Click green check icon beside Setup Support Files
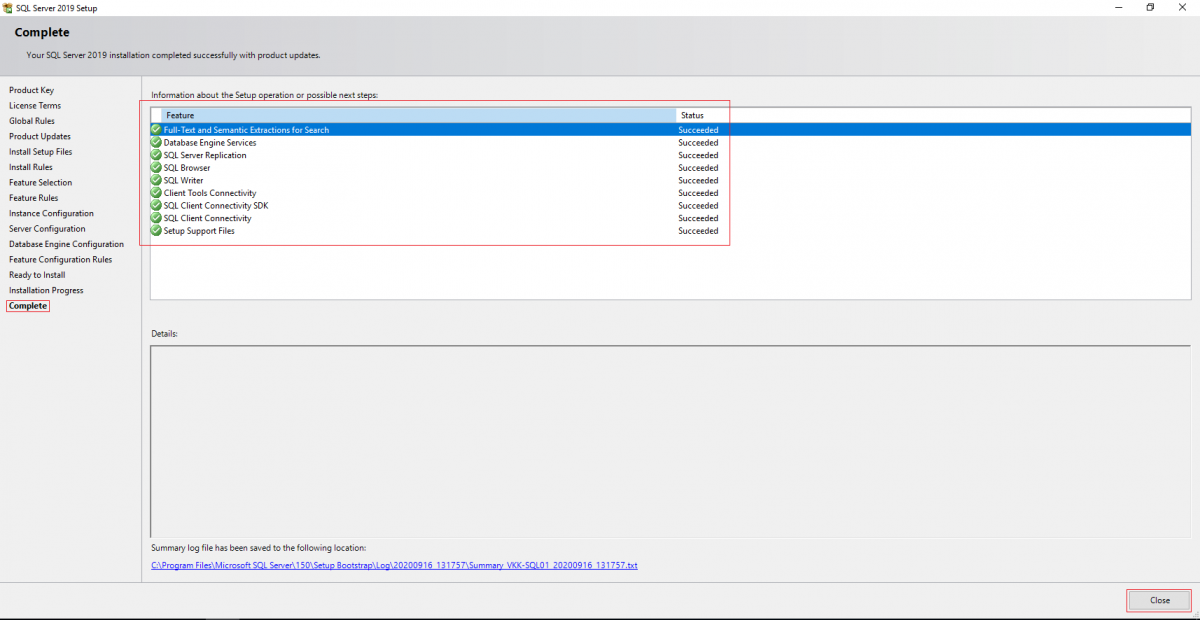The height and width of the screenshot is (620, 1200). [156, 231]
